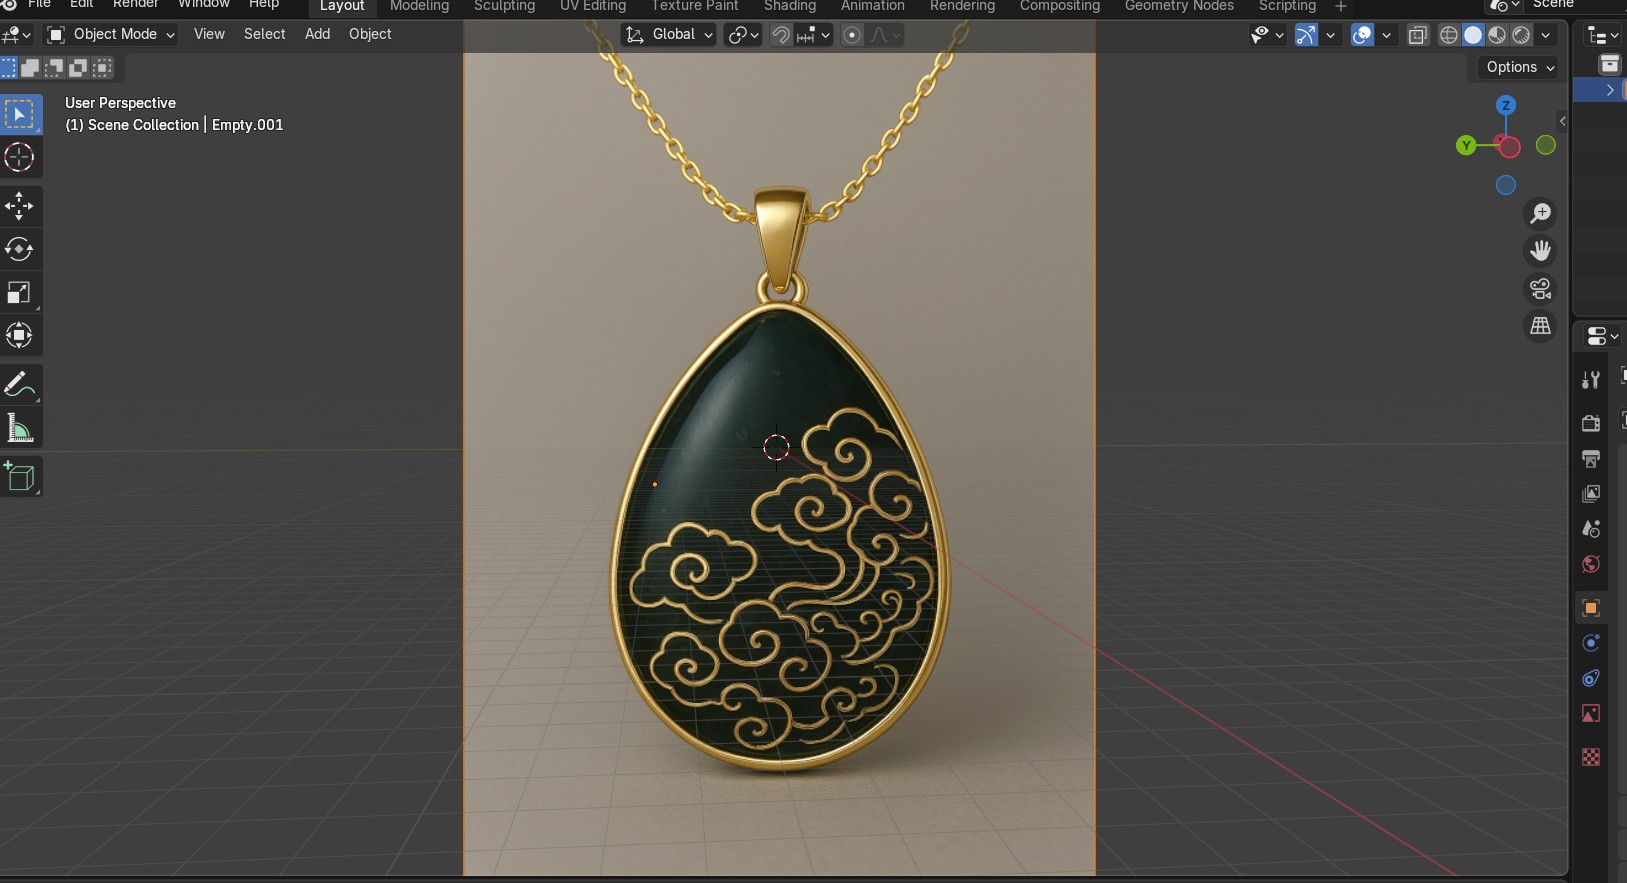Switch to the Shading workspace tab
This screenshot has width=1627, height=883.
(x=789, y=6)
